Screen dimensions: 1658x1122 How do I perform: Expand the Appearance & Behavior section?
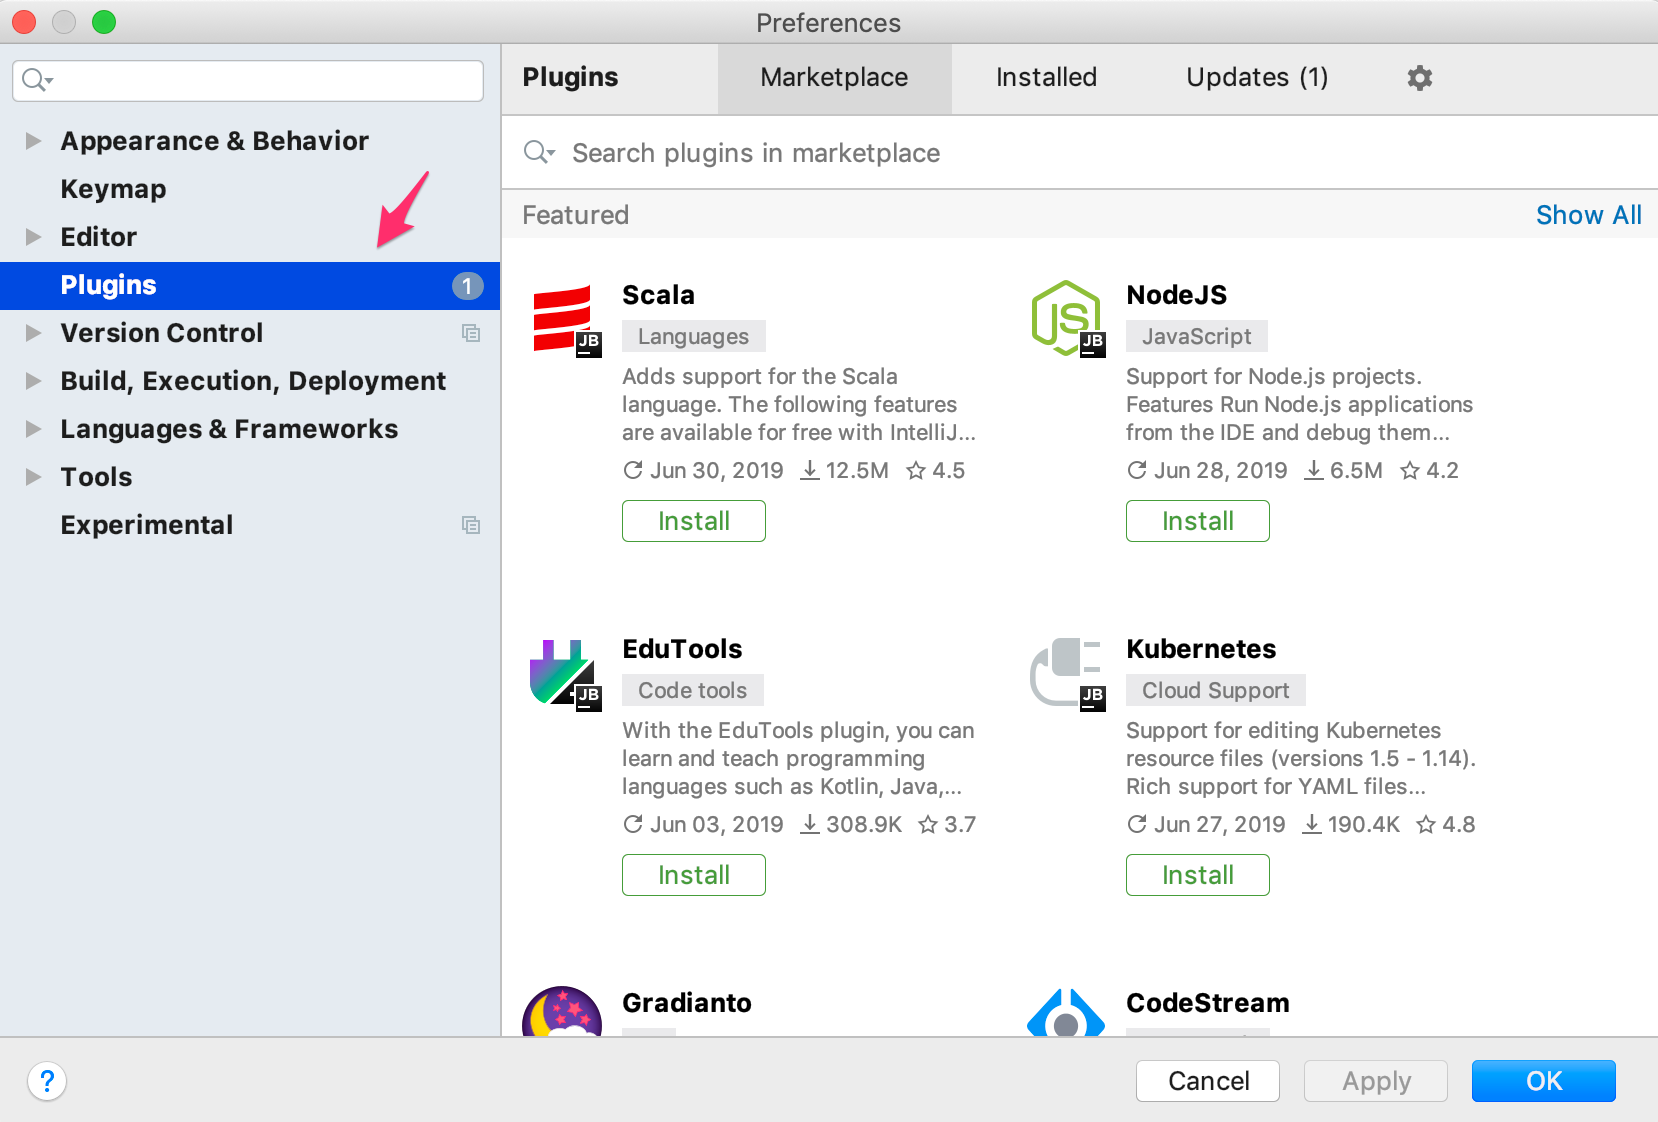coord(33,141)
